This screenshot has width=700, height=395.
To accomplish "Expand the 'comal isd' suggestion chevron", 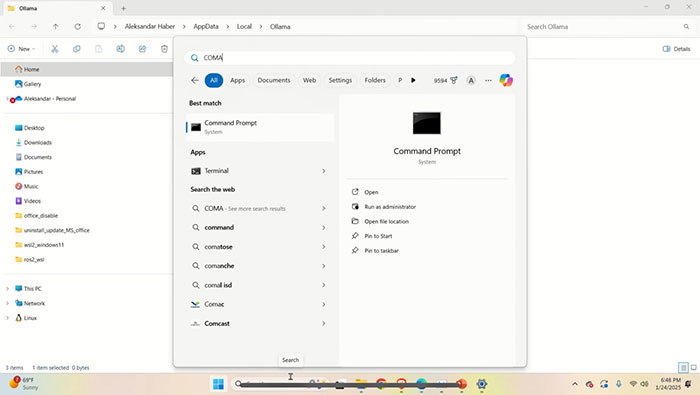I will click(x=324, y=285).
